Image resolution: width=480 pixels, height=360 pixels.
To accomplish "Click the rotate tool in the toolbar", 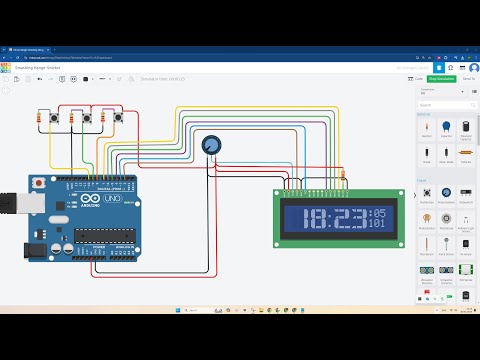I will [x=119, y=79].
